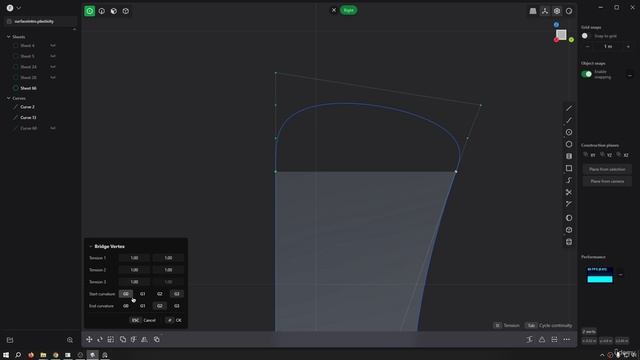Screen dimensions: 640x360
Task: Toggle visibility circle of Sheet 4
Action: (x=16, y=46)
